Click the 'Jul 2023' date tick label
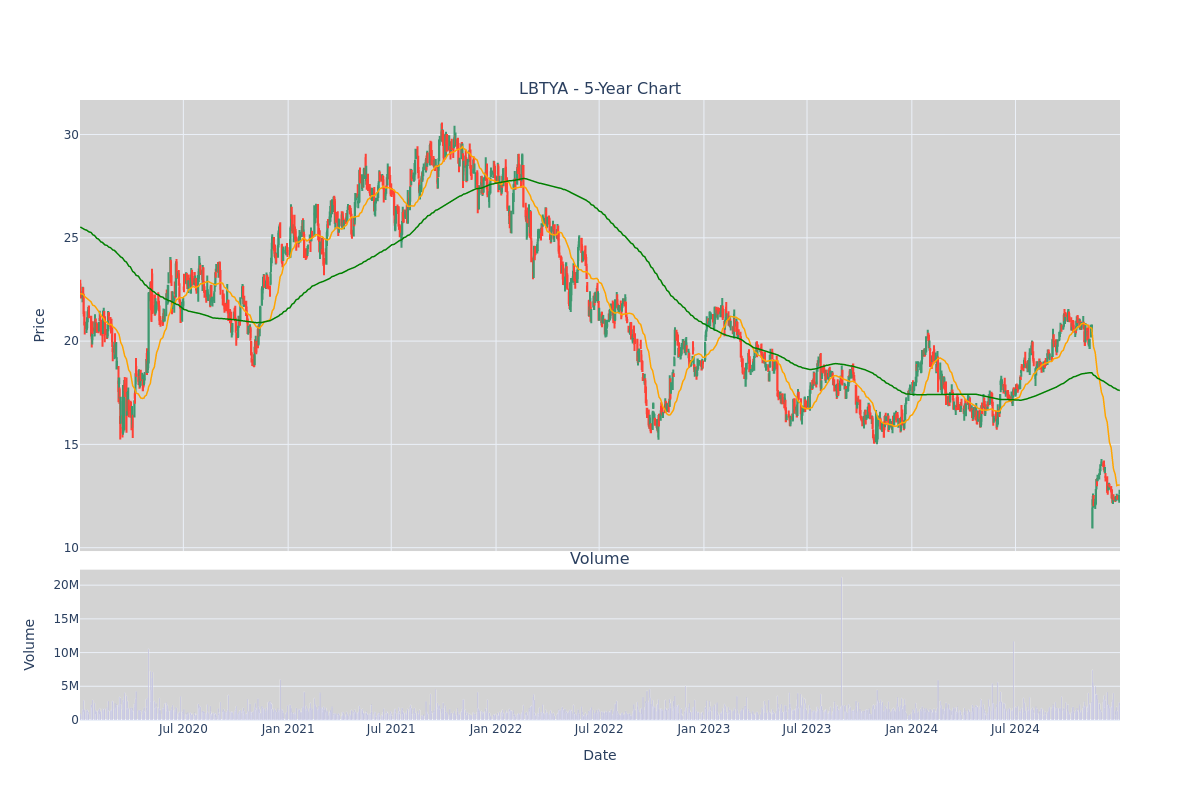 point(807,729)
